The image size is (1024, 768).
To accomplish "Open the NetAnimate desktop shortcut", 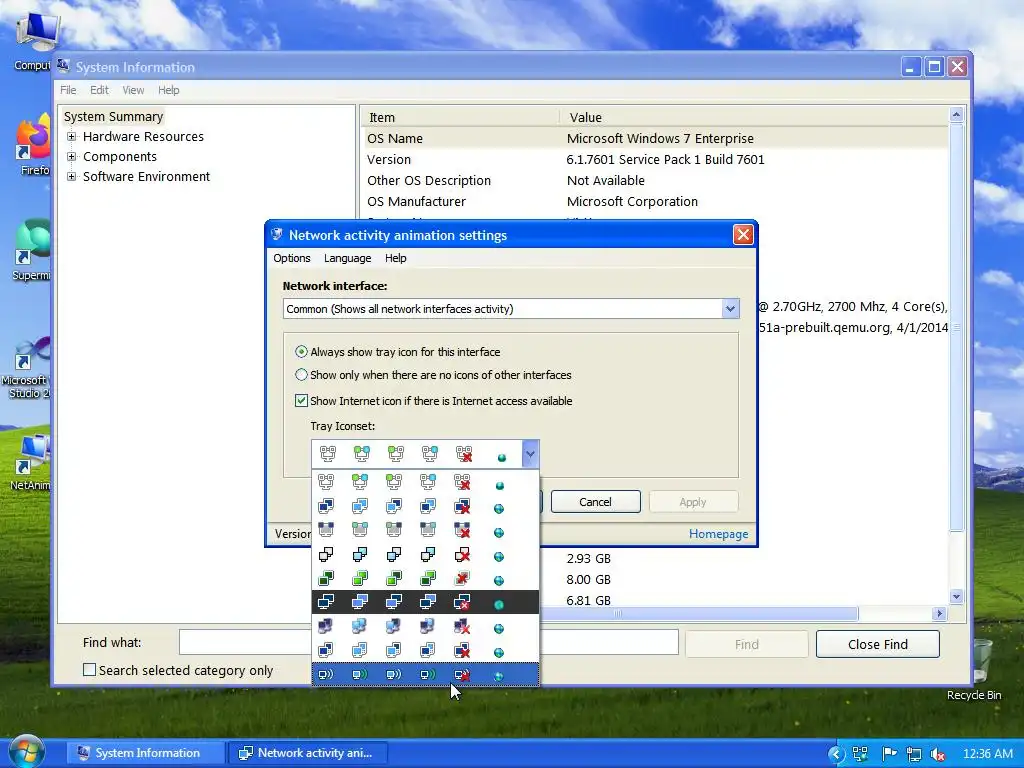I will (30, 462).
